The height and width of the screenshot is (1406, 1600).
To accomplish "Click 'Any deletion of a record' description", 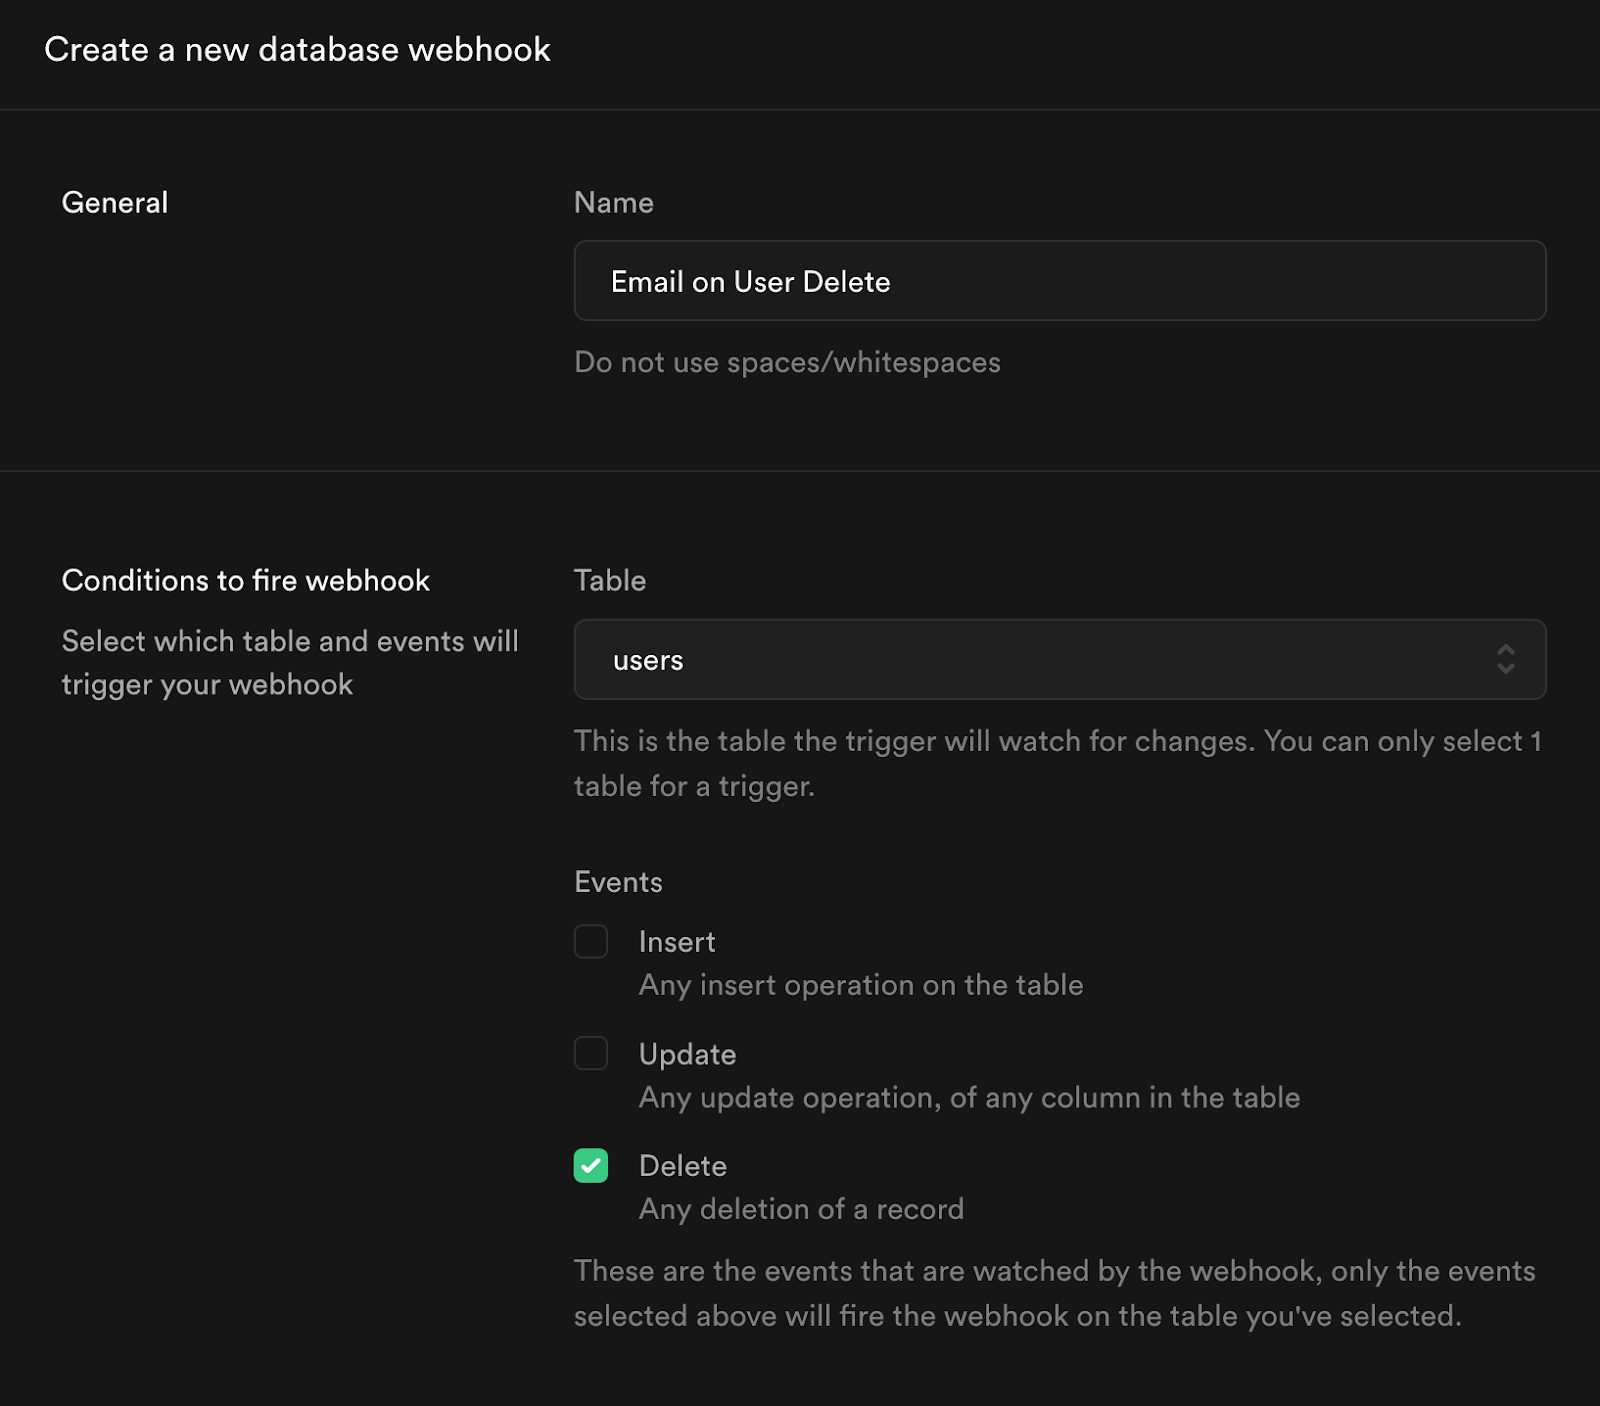I will [x=801, y=1209].
